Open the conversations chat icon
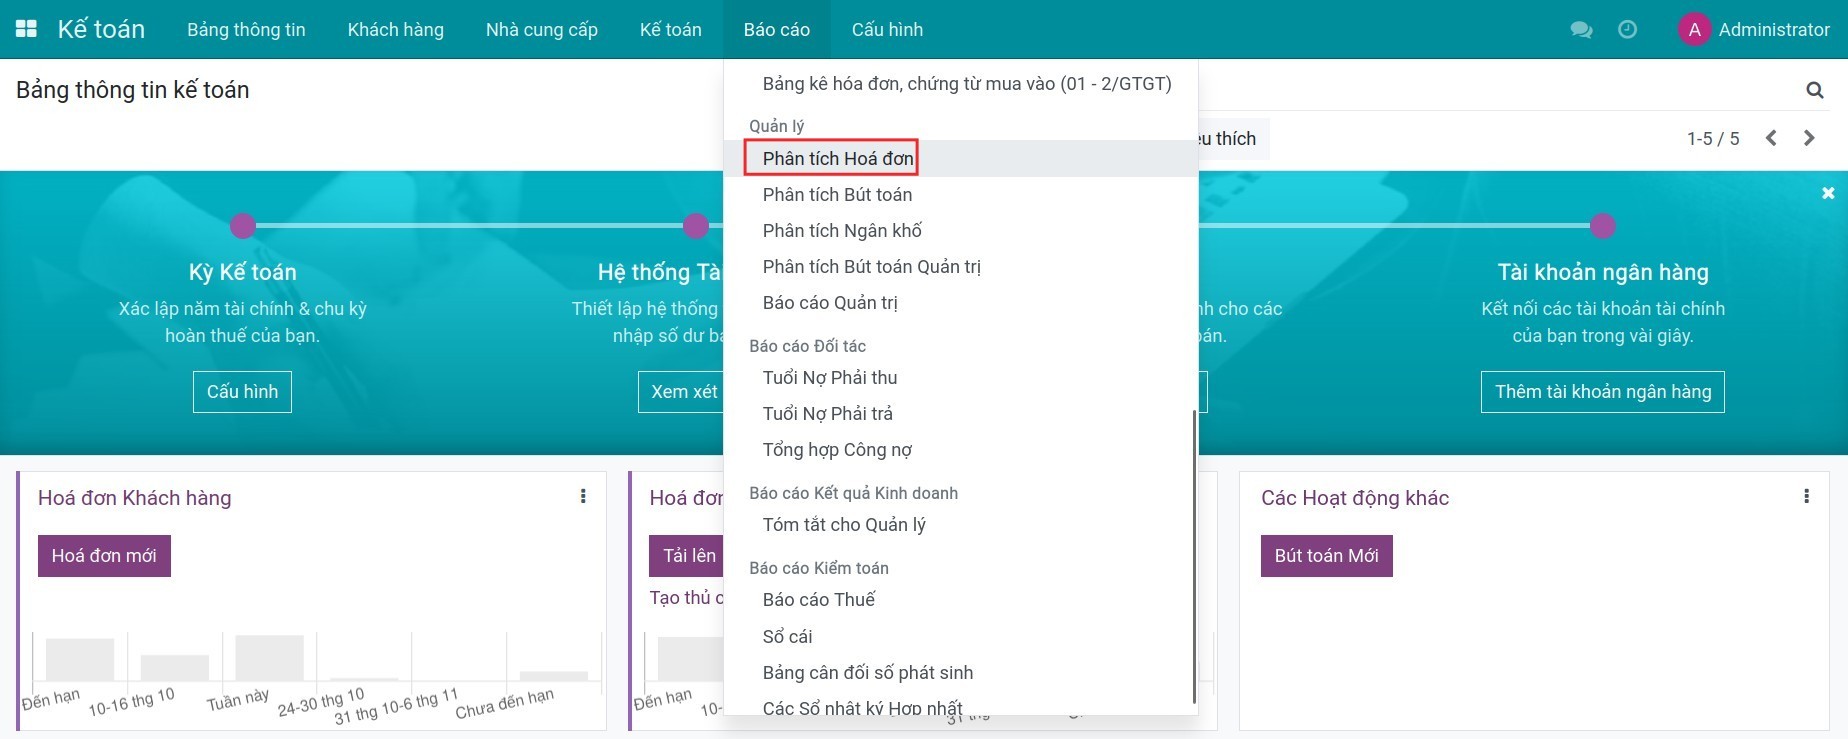The image size is (1848, 739). (x=1581, y=30)
